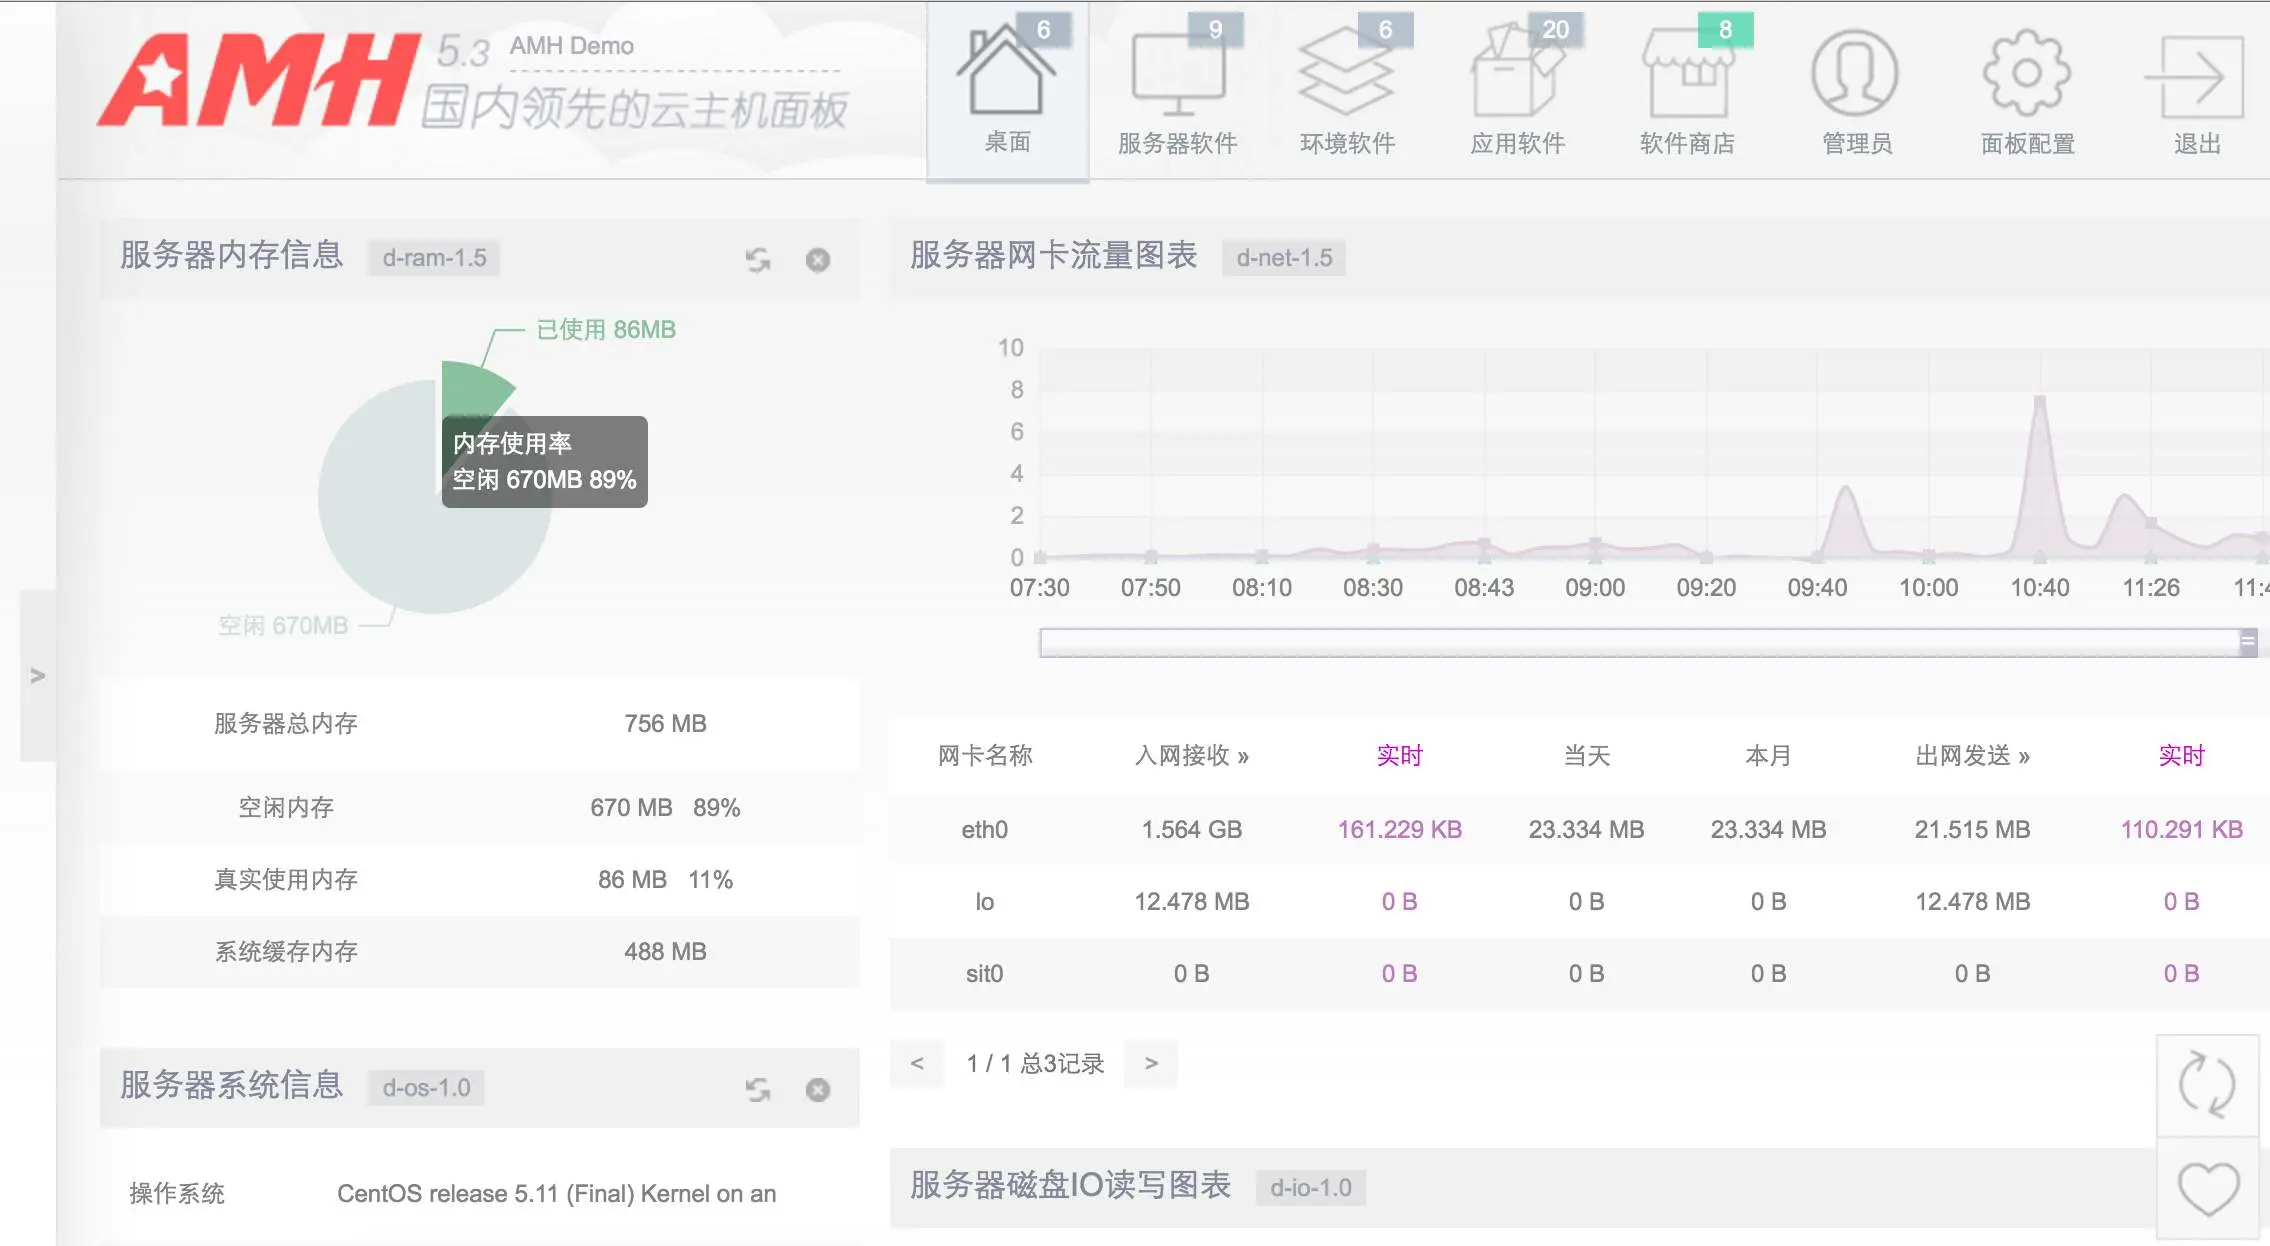Image resolution: width=2270 pixels, height=1246 pixels.
Task: Open 应用软件 box icon
Action: 1516,75
